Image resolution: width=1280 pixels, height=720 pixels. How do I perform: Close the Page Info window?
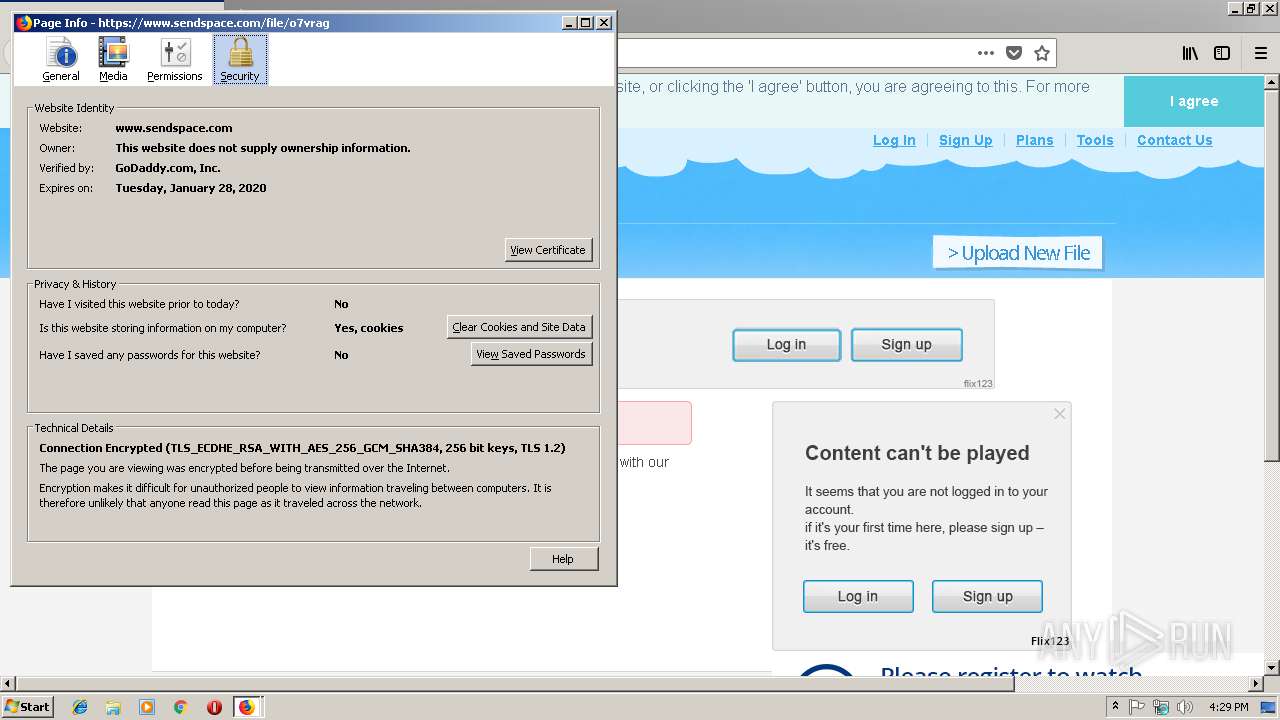(x=604, y=23)
